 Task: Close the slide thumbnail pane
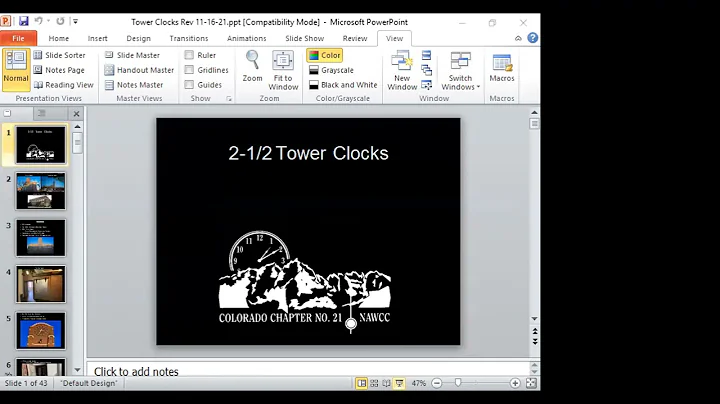click(x=76, y=113)
